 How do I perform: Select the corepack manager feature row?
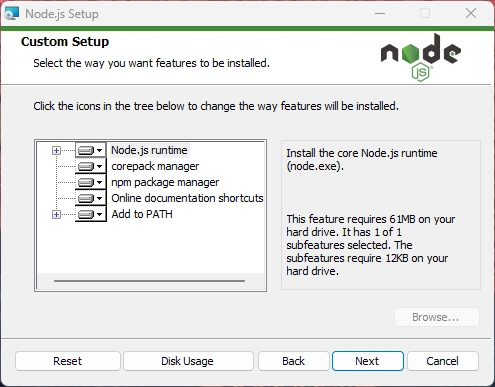(155, 166)
